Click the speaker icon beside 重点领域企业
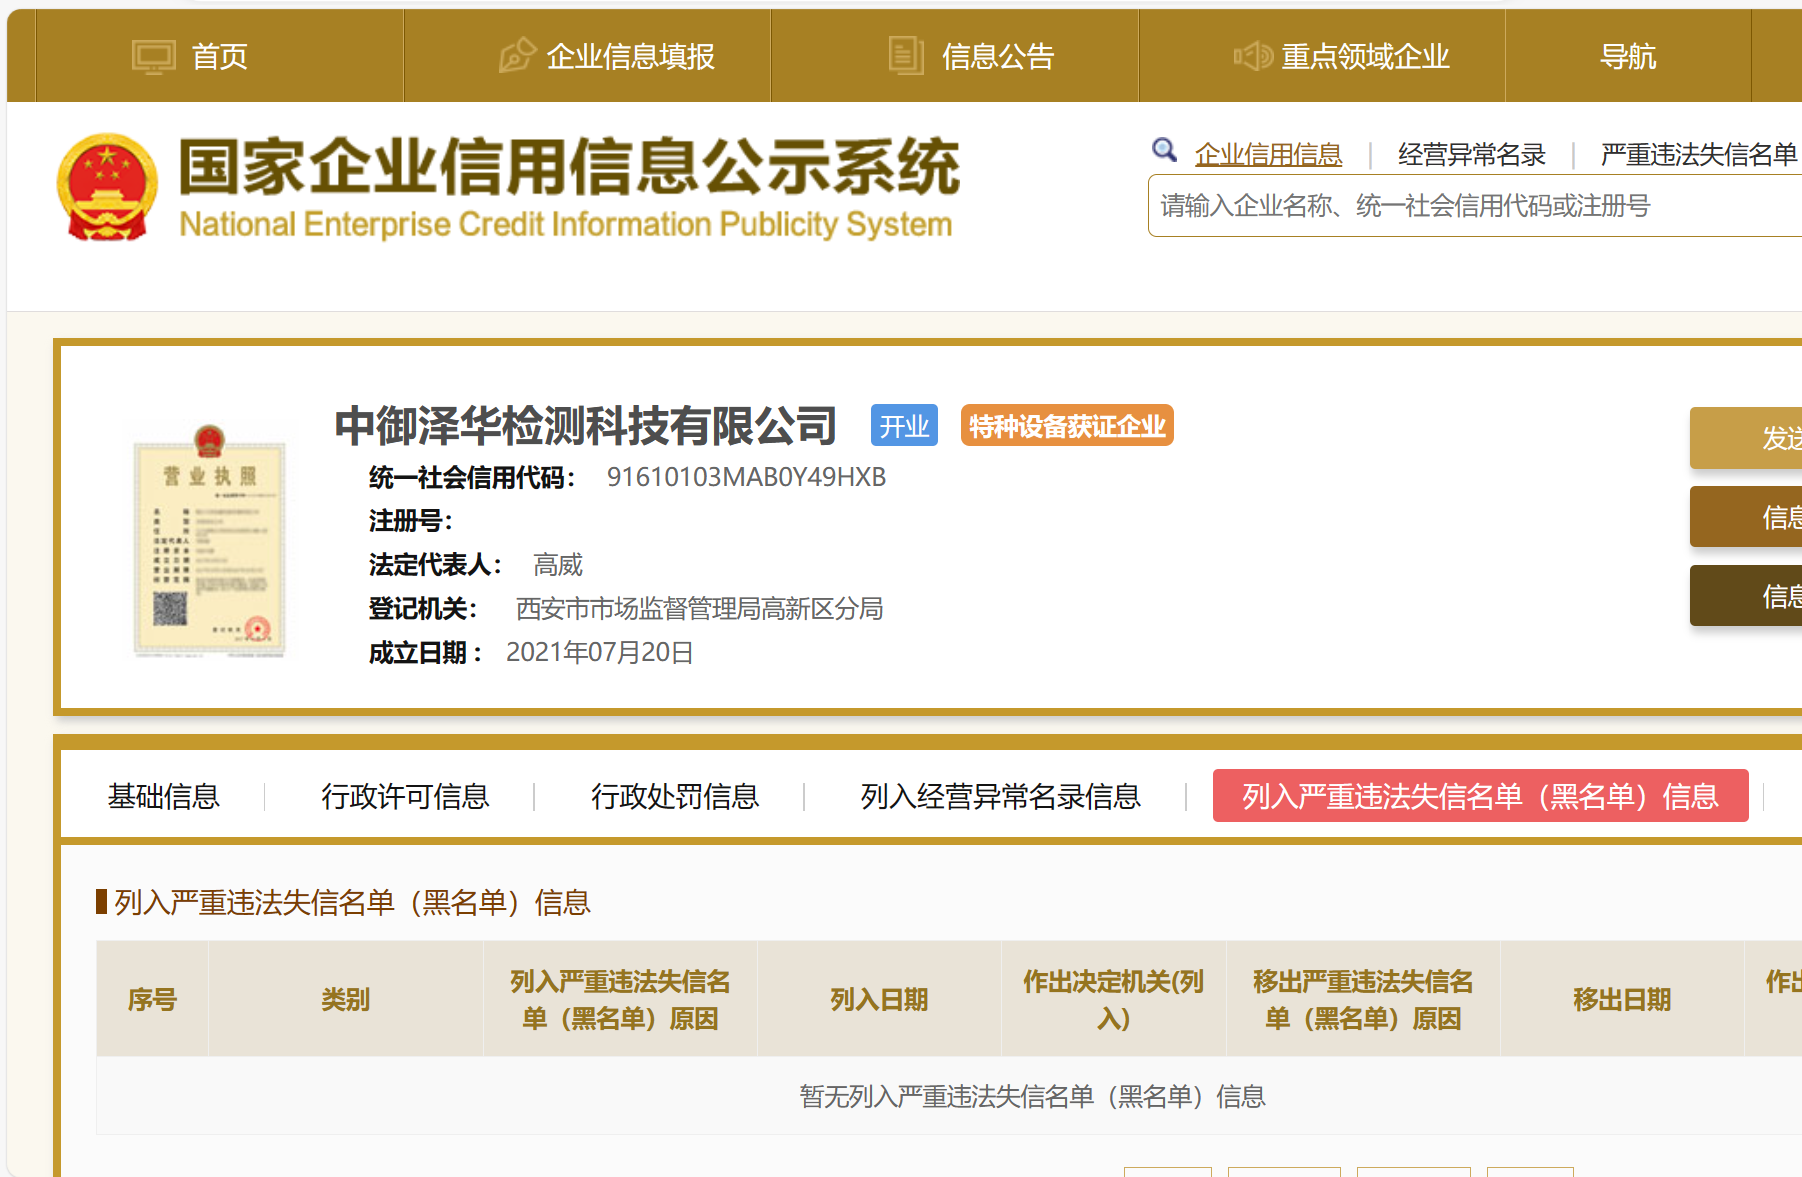The image size is (1802, 1177). click(1252, 56)
